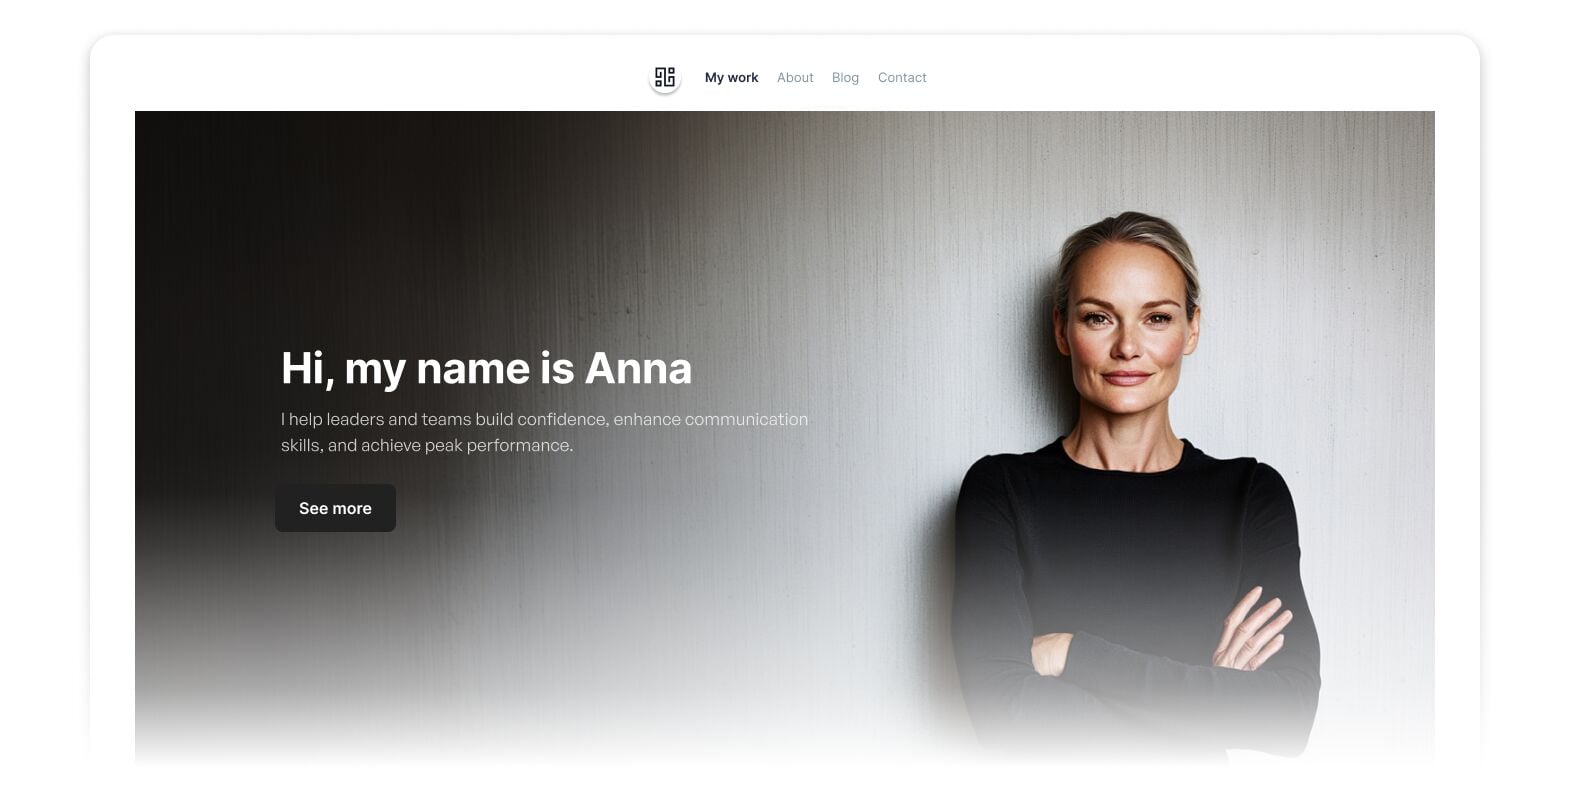1570x787 pixels.
Task: Click the site logo icon in navbar
Action: (x=665, y=77)
